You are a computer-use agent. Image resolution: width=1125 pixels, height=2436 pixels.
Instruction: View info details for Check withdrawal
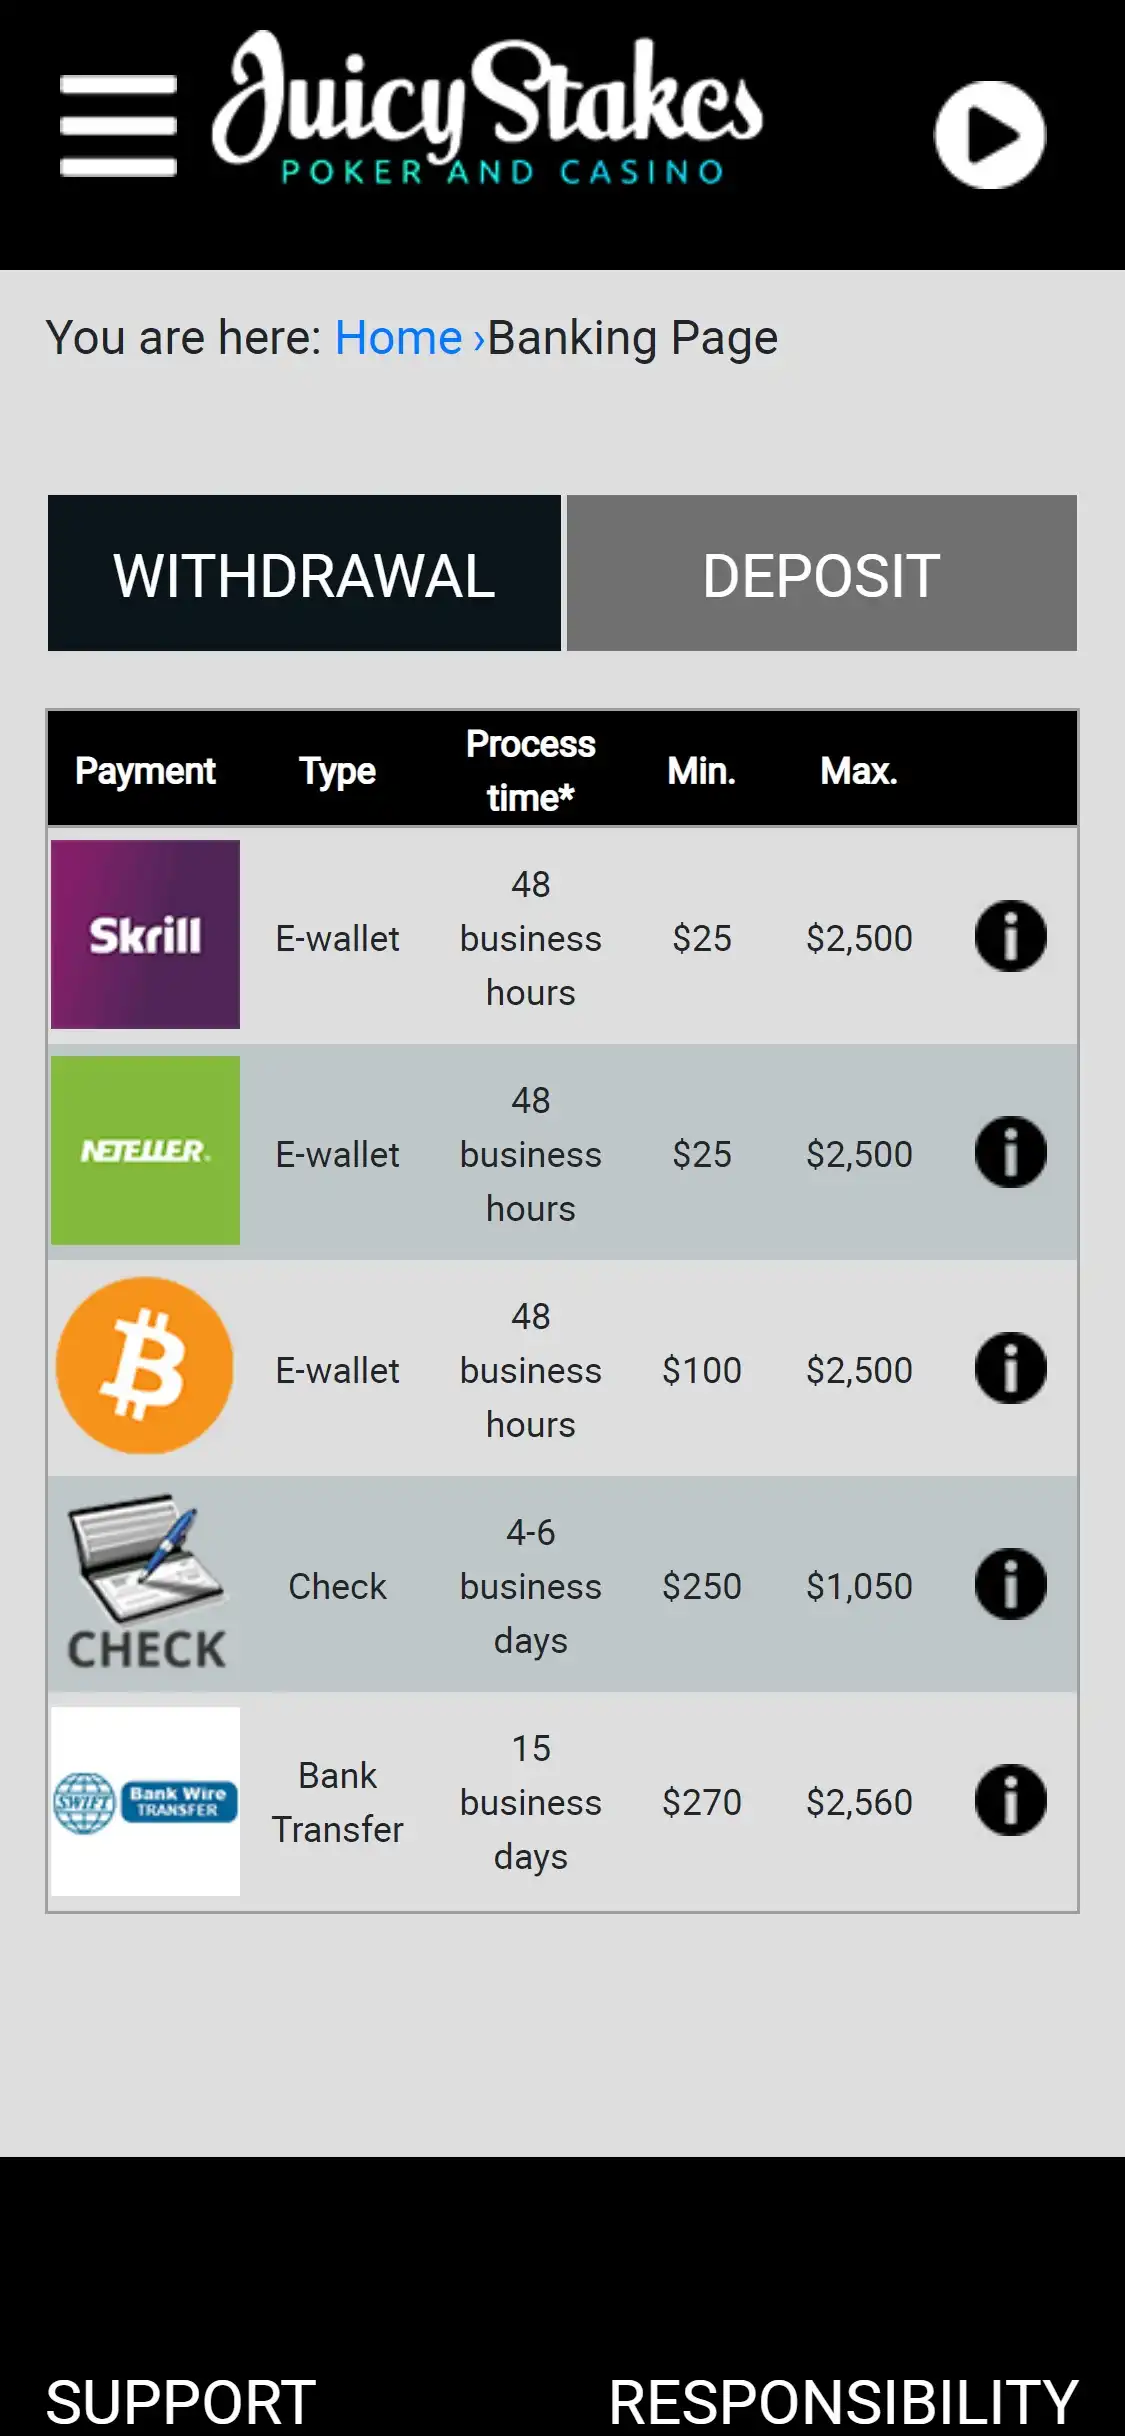tap(1010, 1585)
